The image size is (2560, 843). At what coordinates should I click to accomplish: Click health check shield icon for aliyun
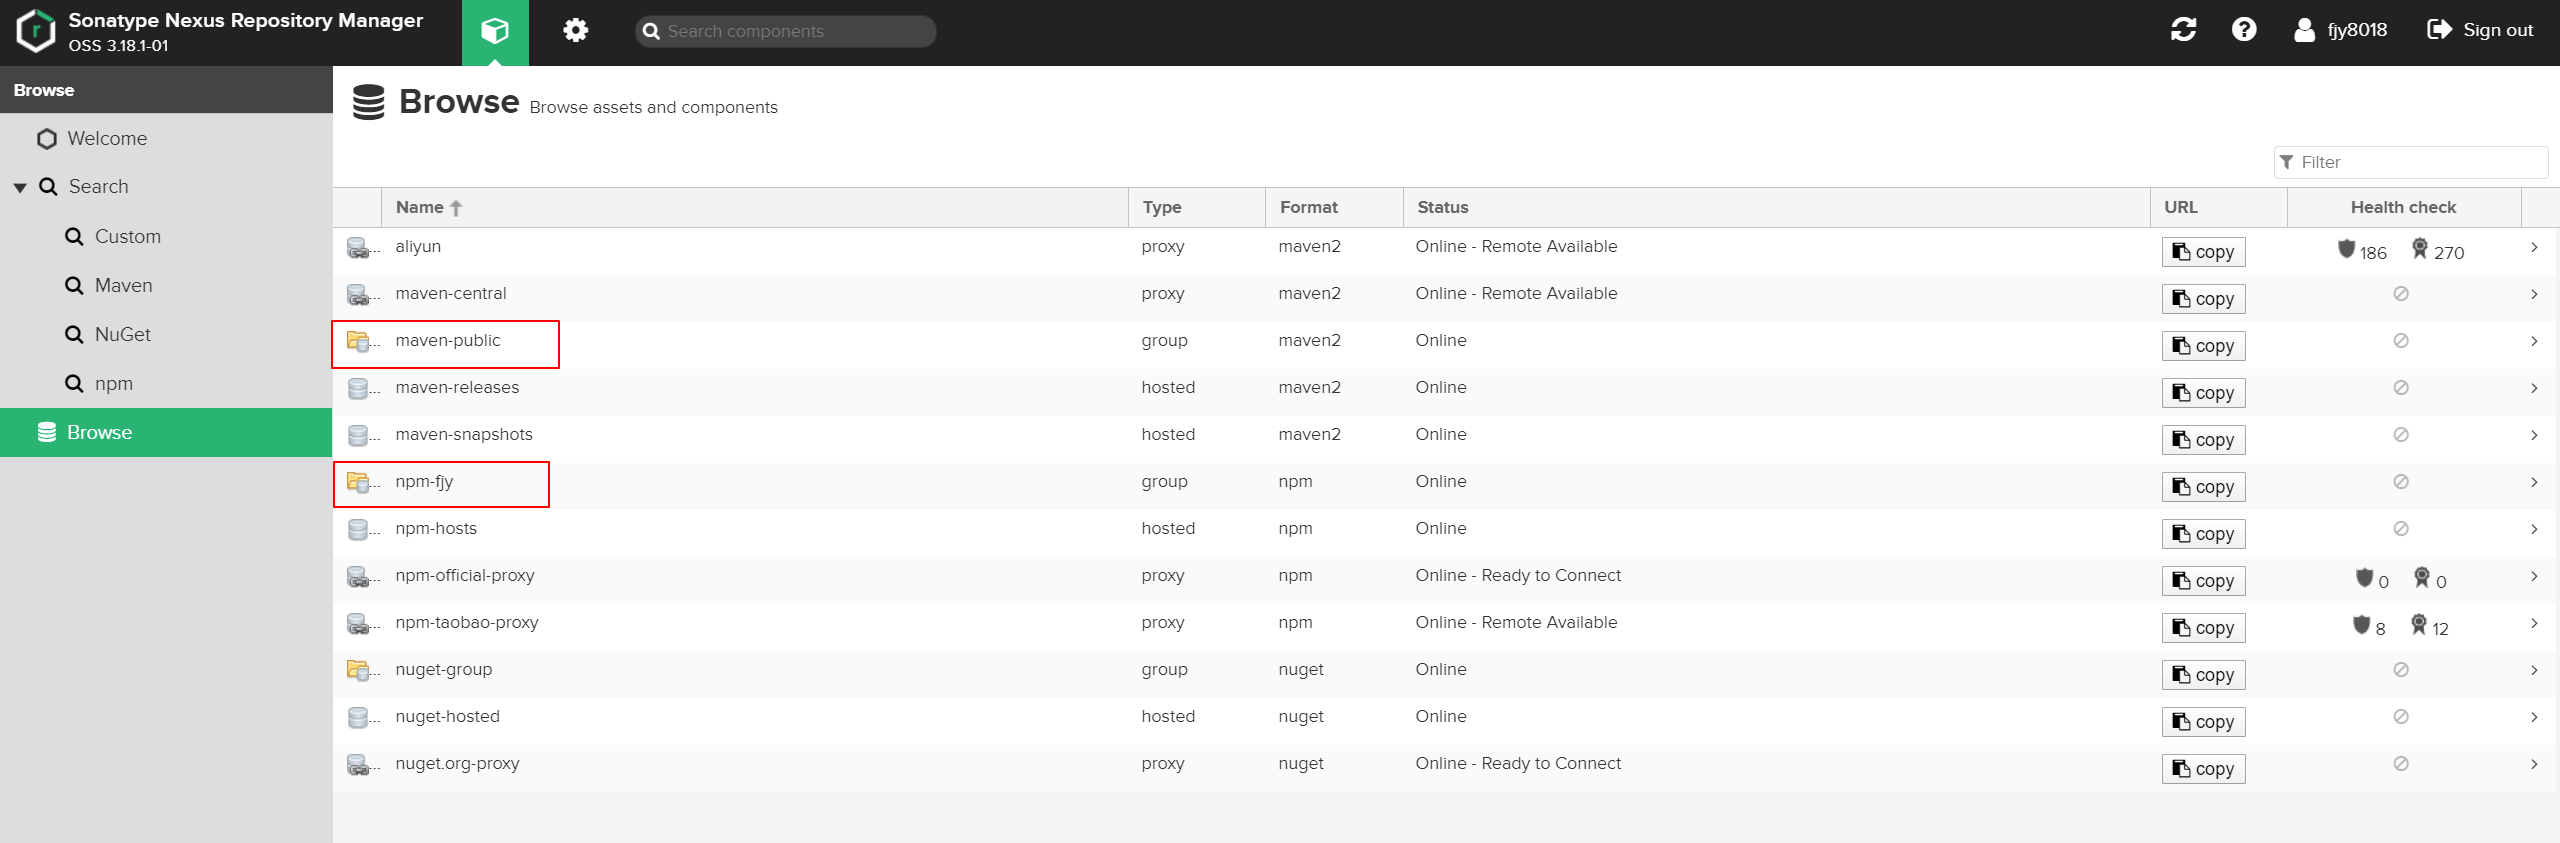pos(2346,249)
